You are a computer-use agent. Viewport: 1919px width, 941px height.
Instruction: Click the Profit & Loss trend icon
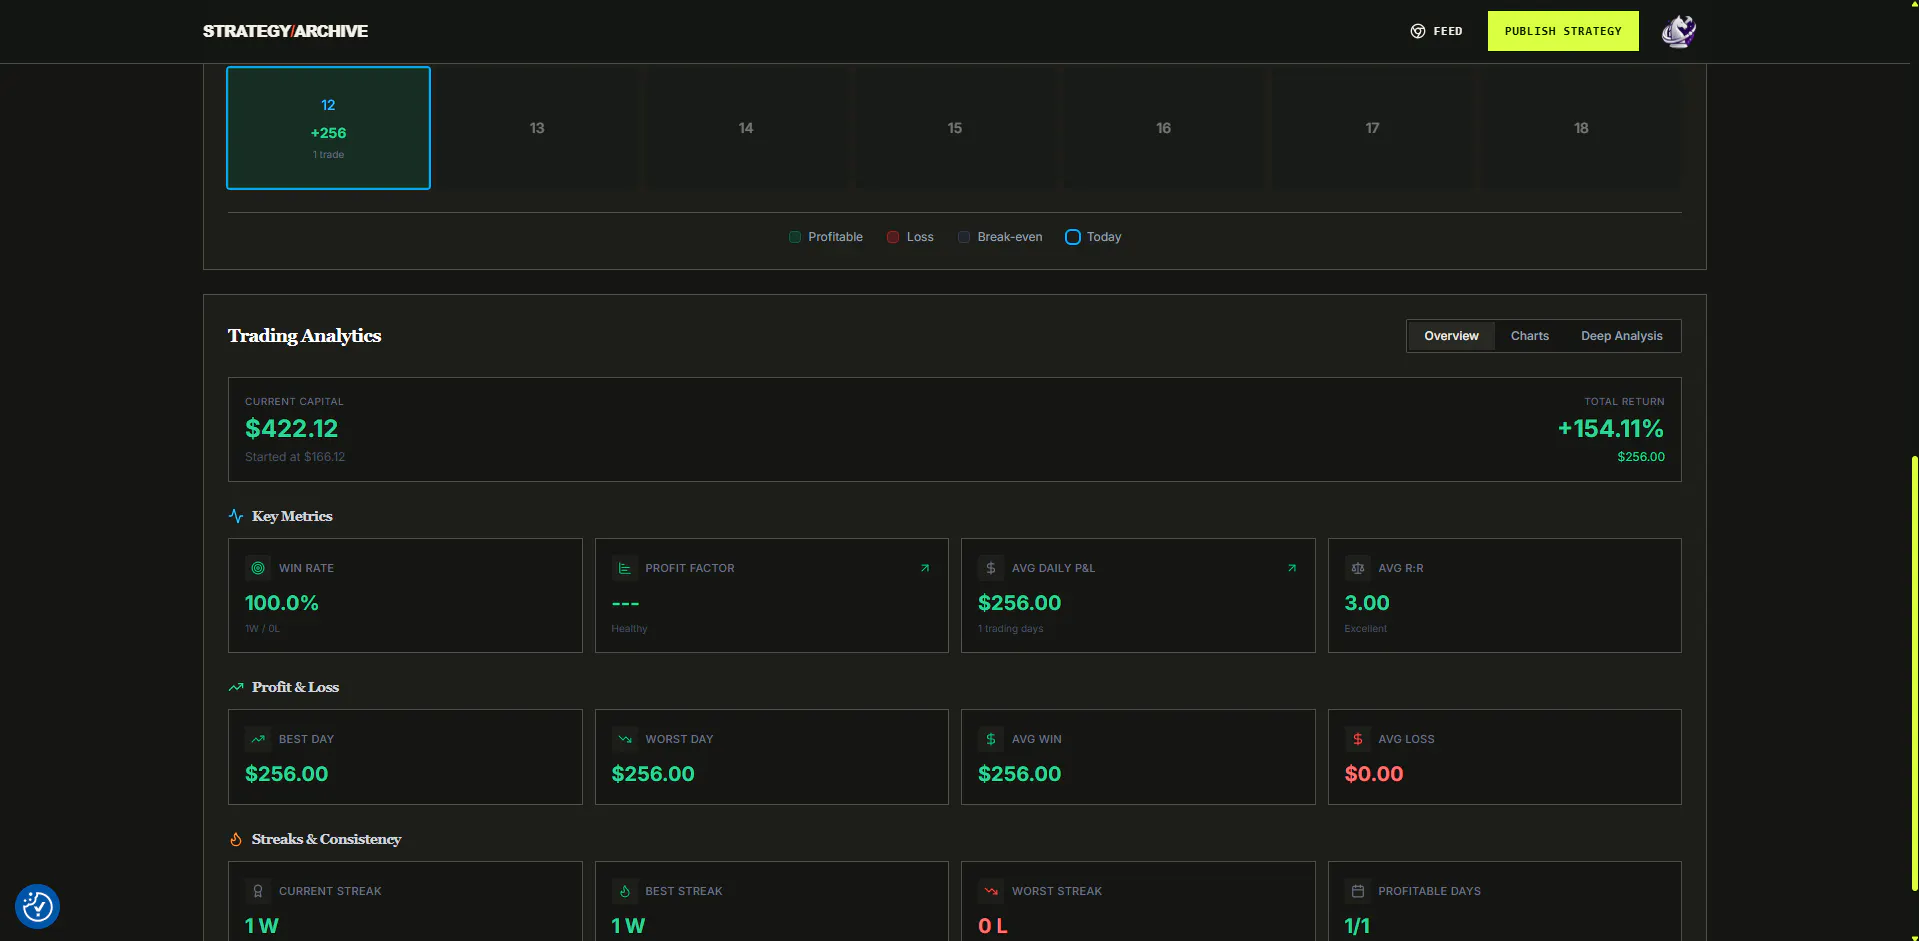tap(236, 687)
